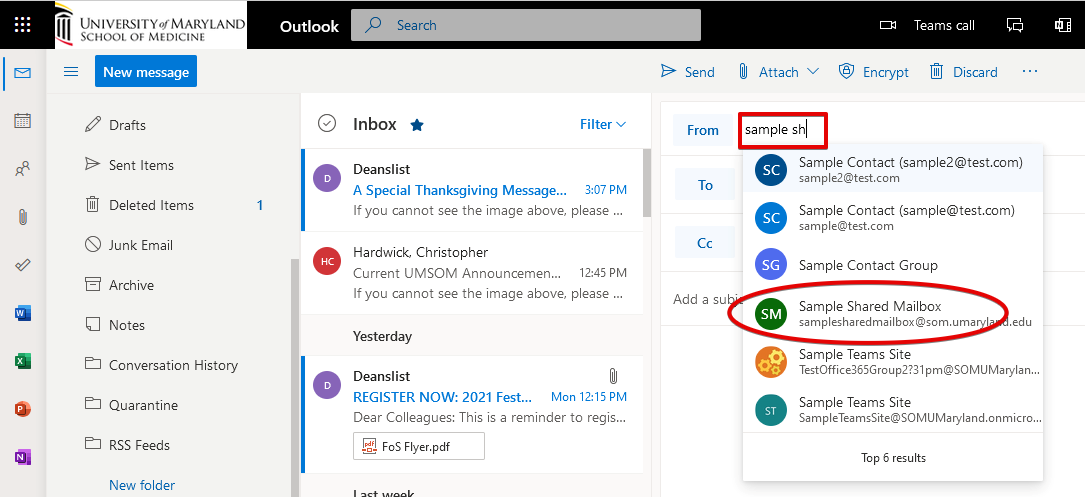Screen dimensions: 1085x497
Task: Toggle the folder pane hamburger menu
Action: pos(71,72)
